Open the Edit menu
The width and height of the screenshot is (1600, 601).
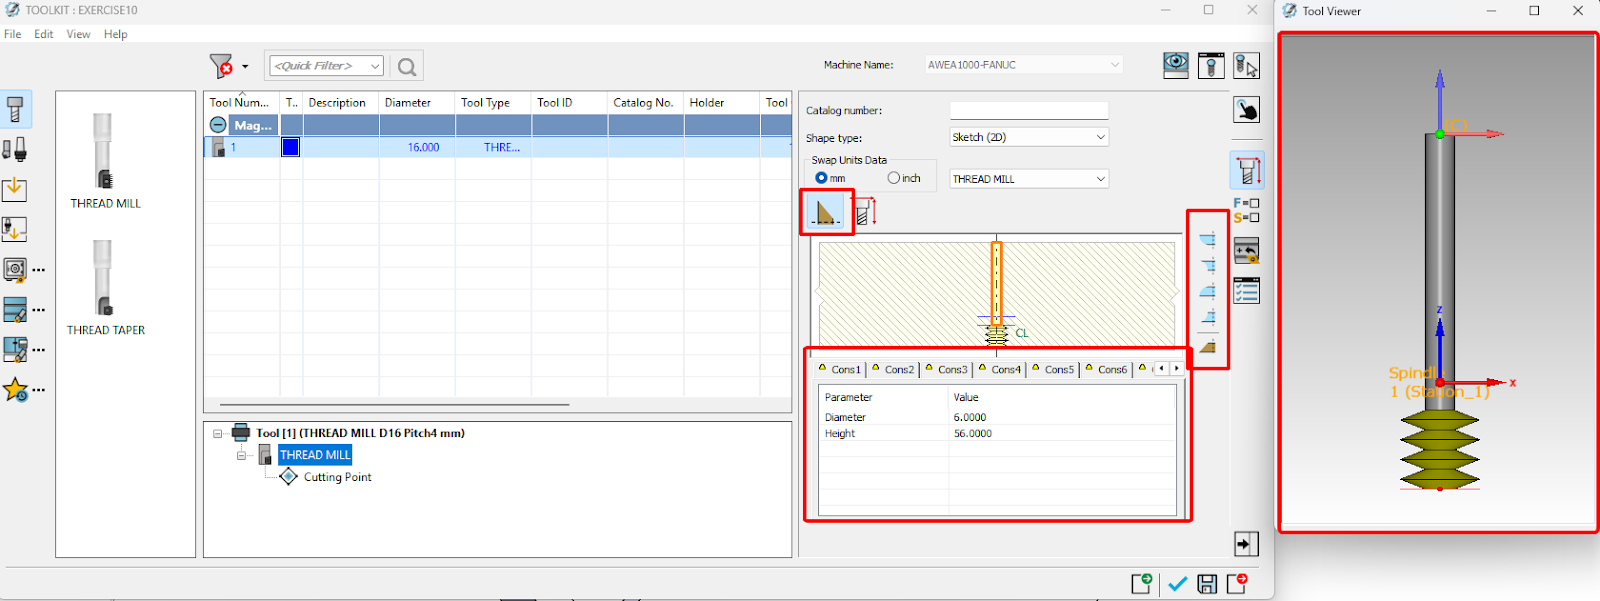44,34
